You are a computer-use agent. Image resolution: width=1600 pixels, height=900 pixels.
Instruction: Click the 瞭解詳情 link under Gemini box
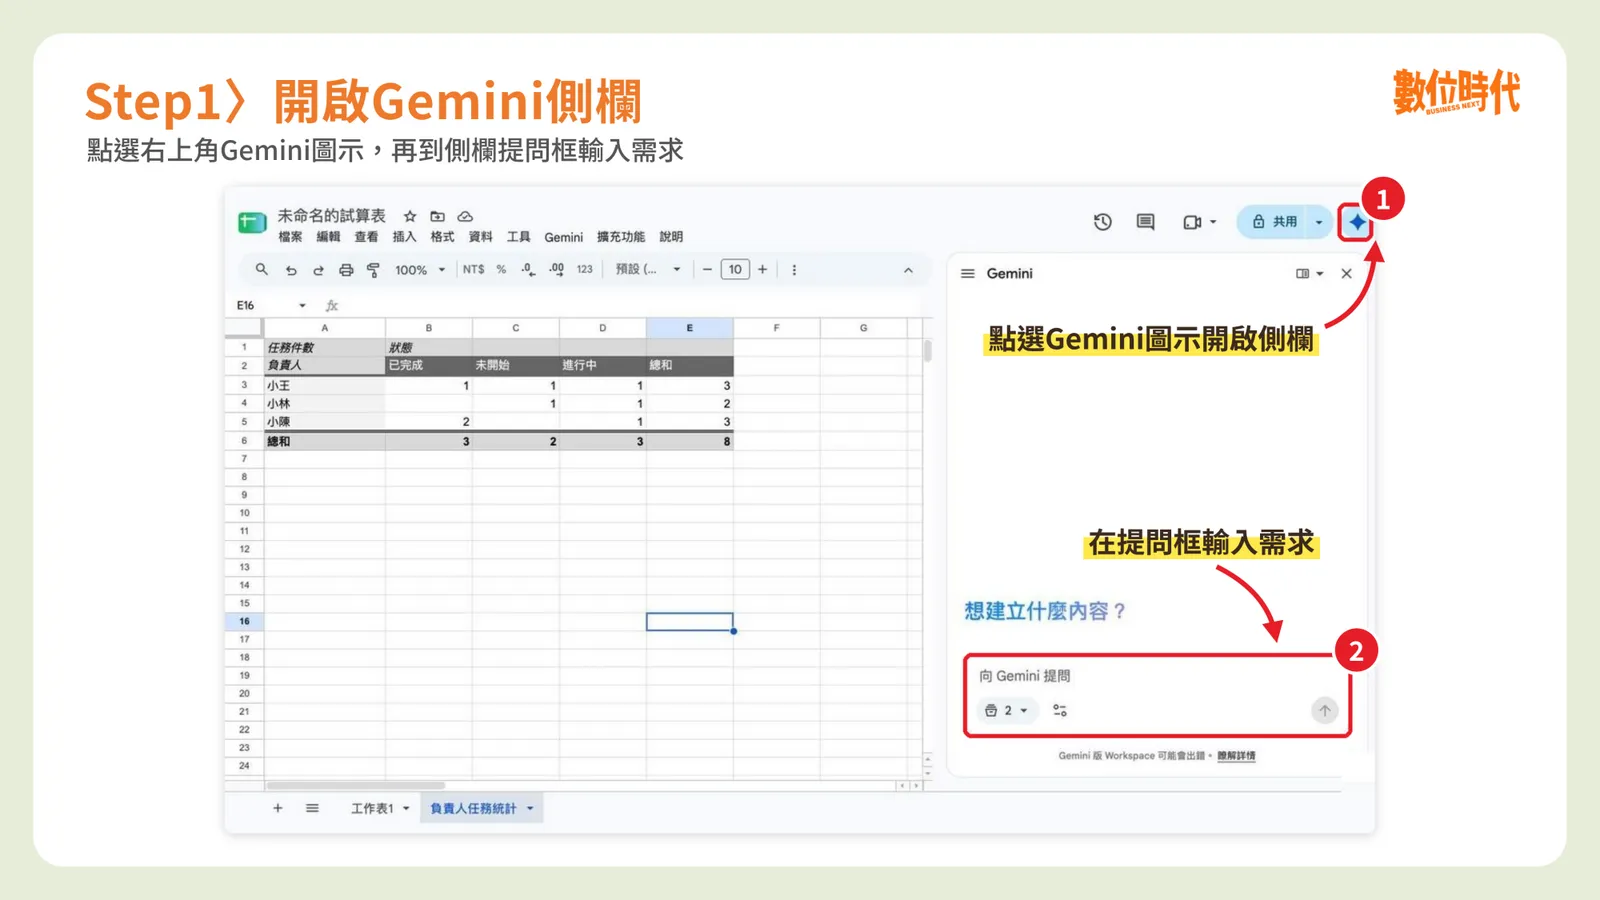[1236, 756]
